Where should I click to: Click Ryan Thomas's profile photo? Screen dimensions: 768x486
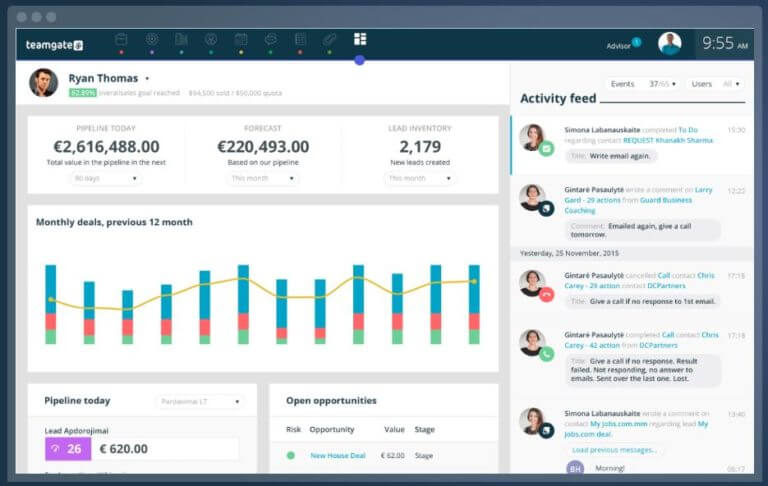43,82
